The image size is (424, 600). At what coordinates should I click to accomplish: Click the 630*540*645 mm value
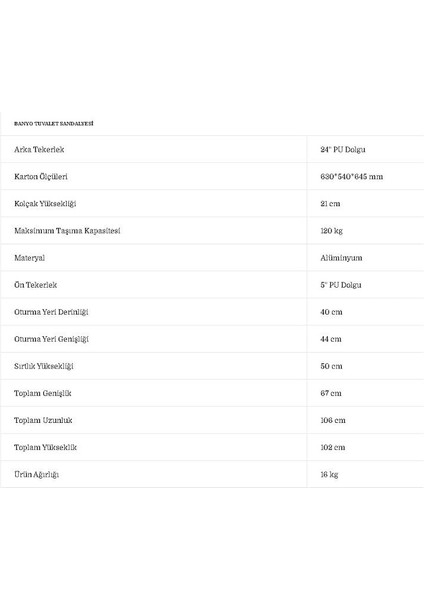[352, 176]
